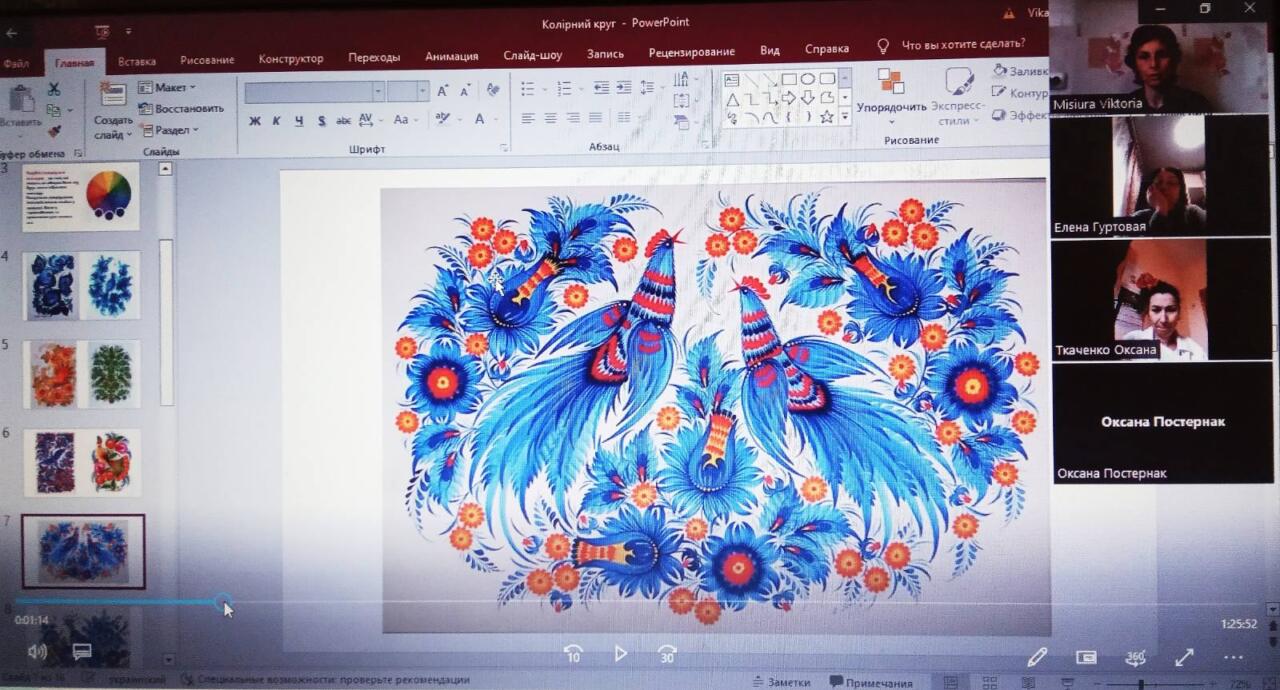This screenshot has width=1280, height=690.
Task: Toggle italic with the К button
Action: pyautogui.click(x=277, y=121)
